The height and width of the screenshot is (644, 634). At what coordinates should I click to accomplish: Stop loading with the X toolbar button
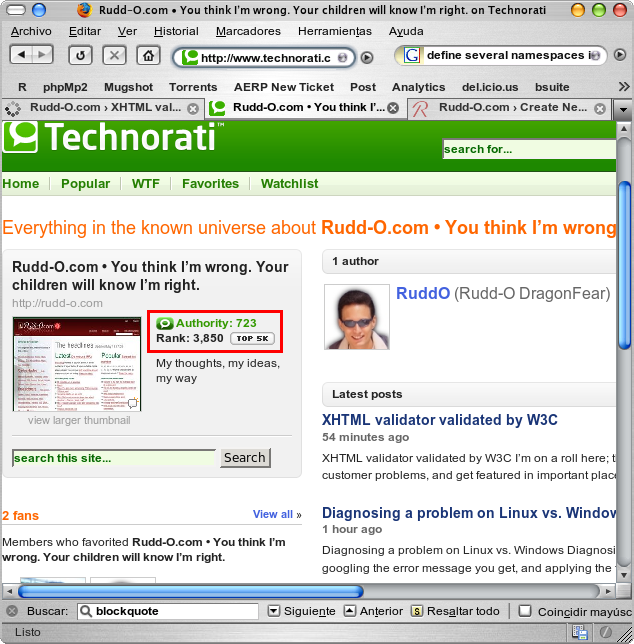(x=115, y=55)
